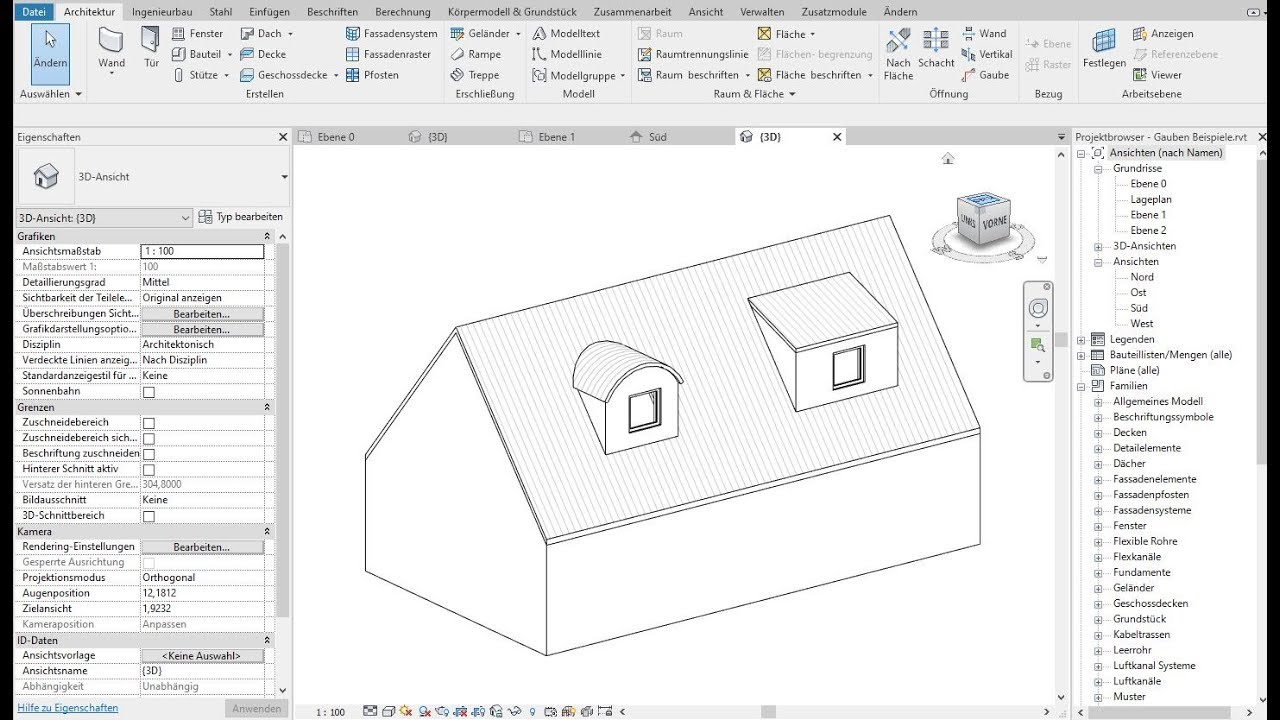Screen dimensions: 1280x720
Task: Open the Festlegen work plane tool
Action: [1104, 48]
